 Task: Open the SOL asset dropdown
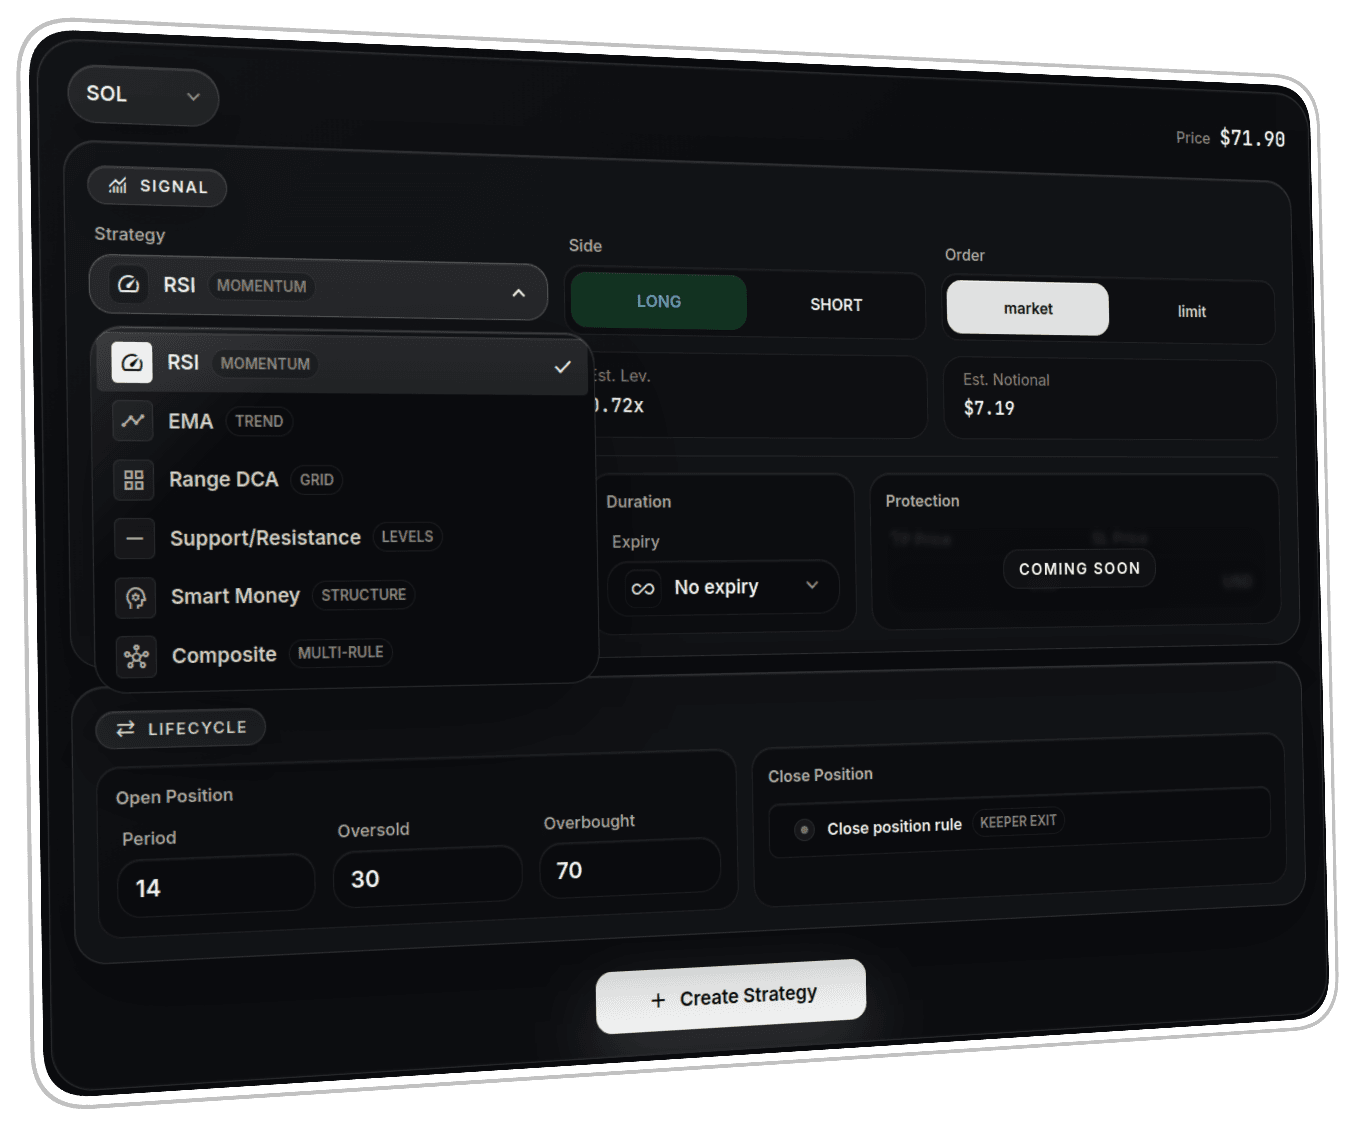[143, 97]
